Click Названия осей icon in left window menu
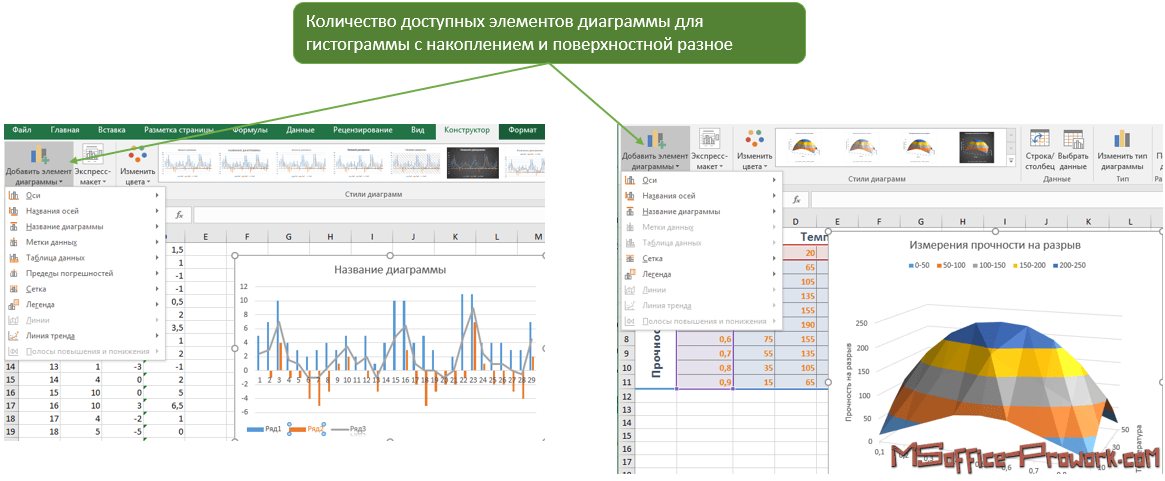 pos(14,211)
